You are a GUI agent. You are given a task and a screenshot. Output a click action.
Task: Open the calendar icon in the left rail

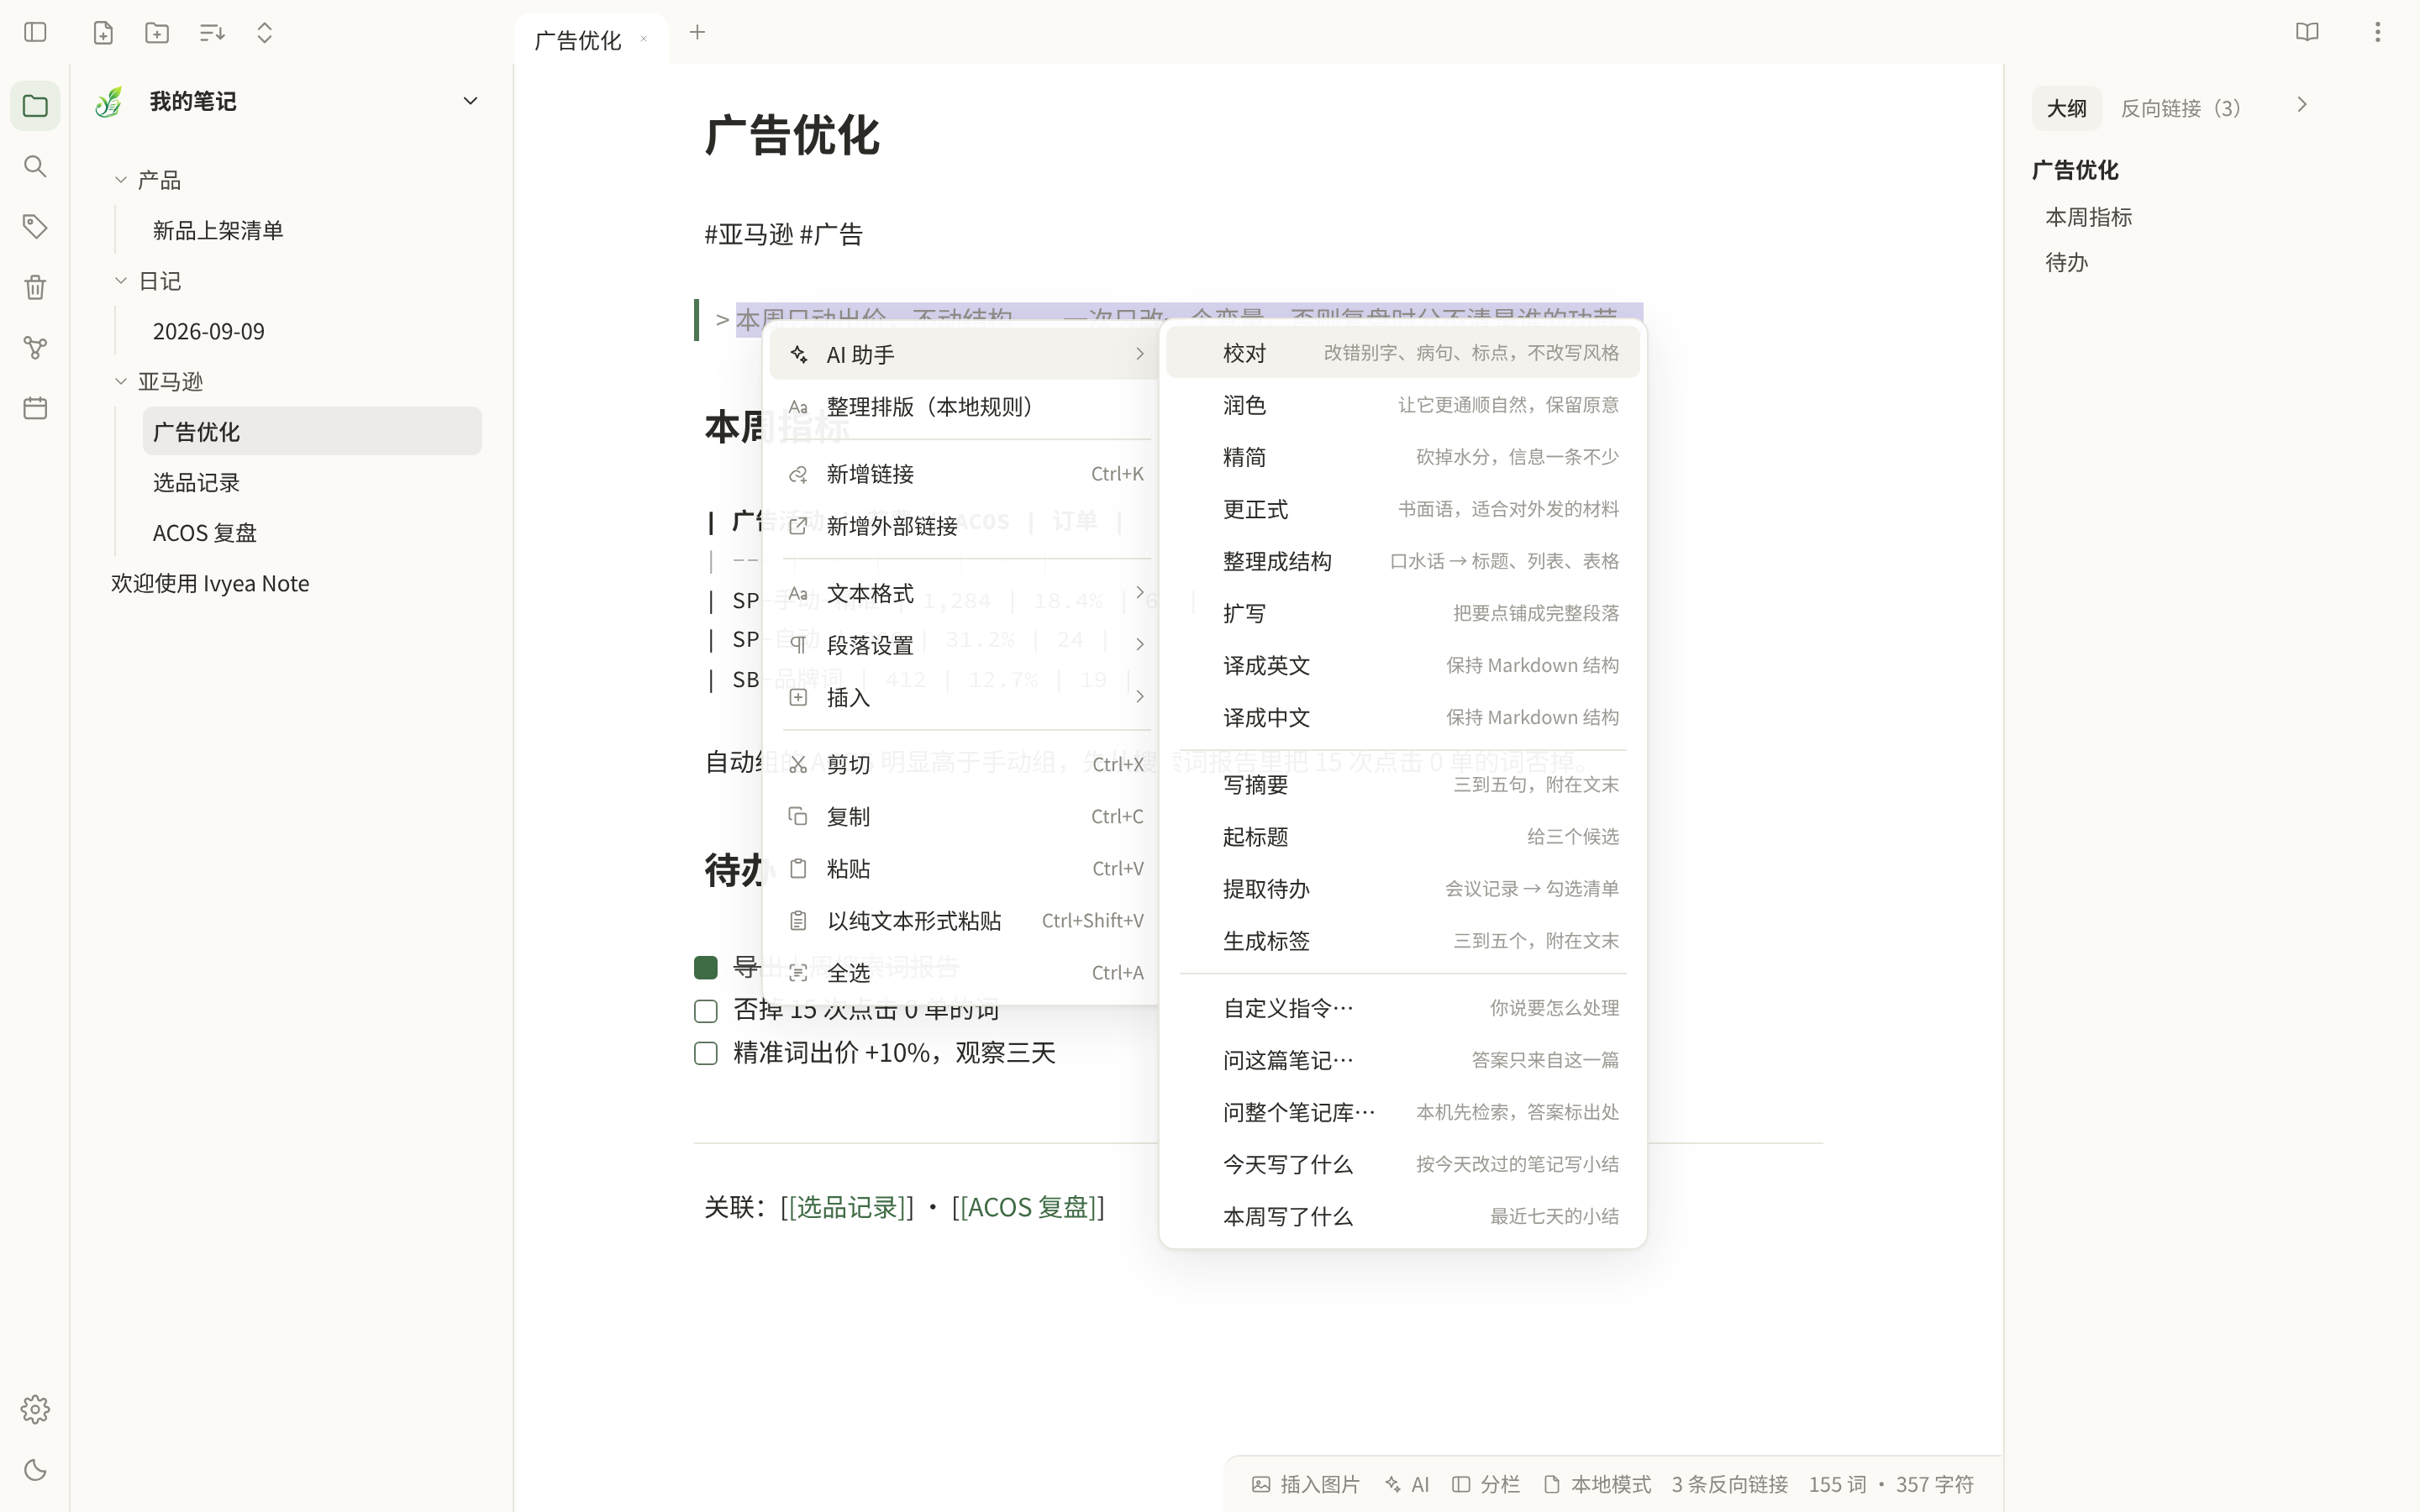(x=35, y=408)
